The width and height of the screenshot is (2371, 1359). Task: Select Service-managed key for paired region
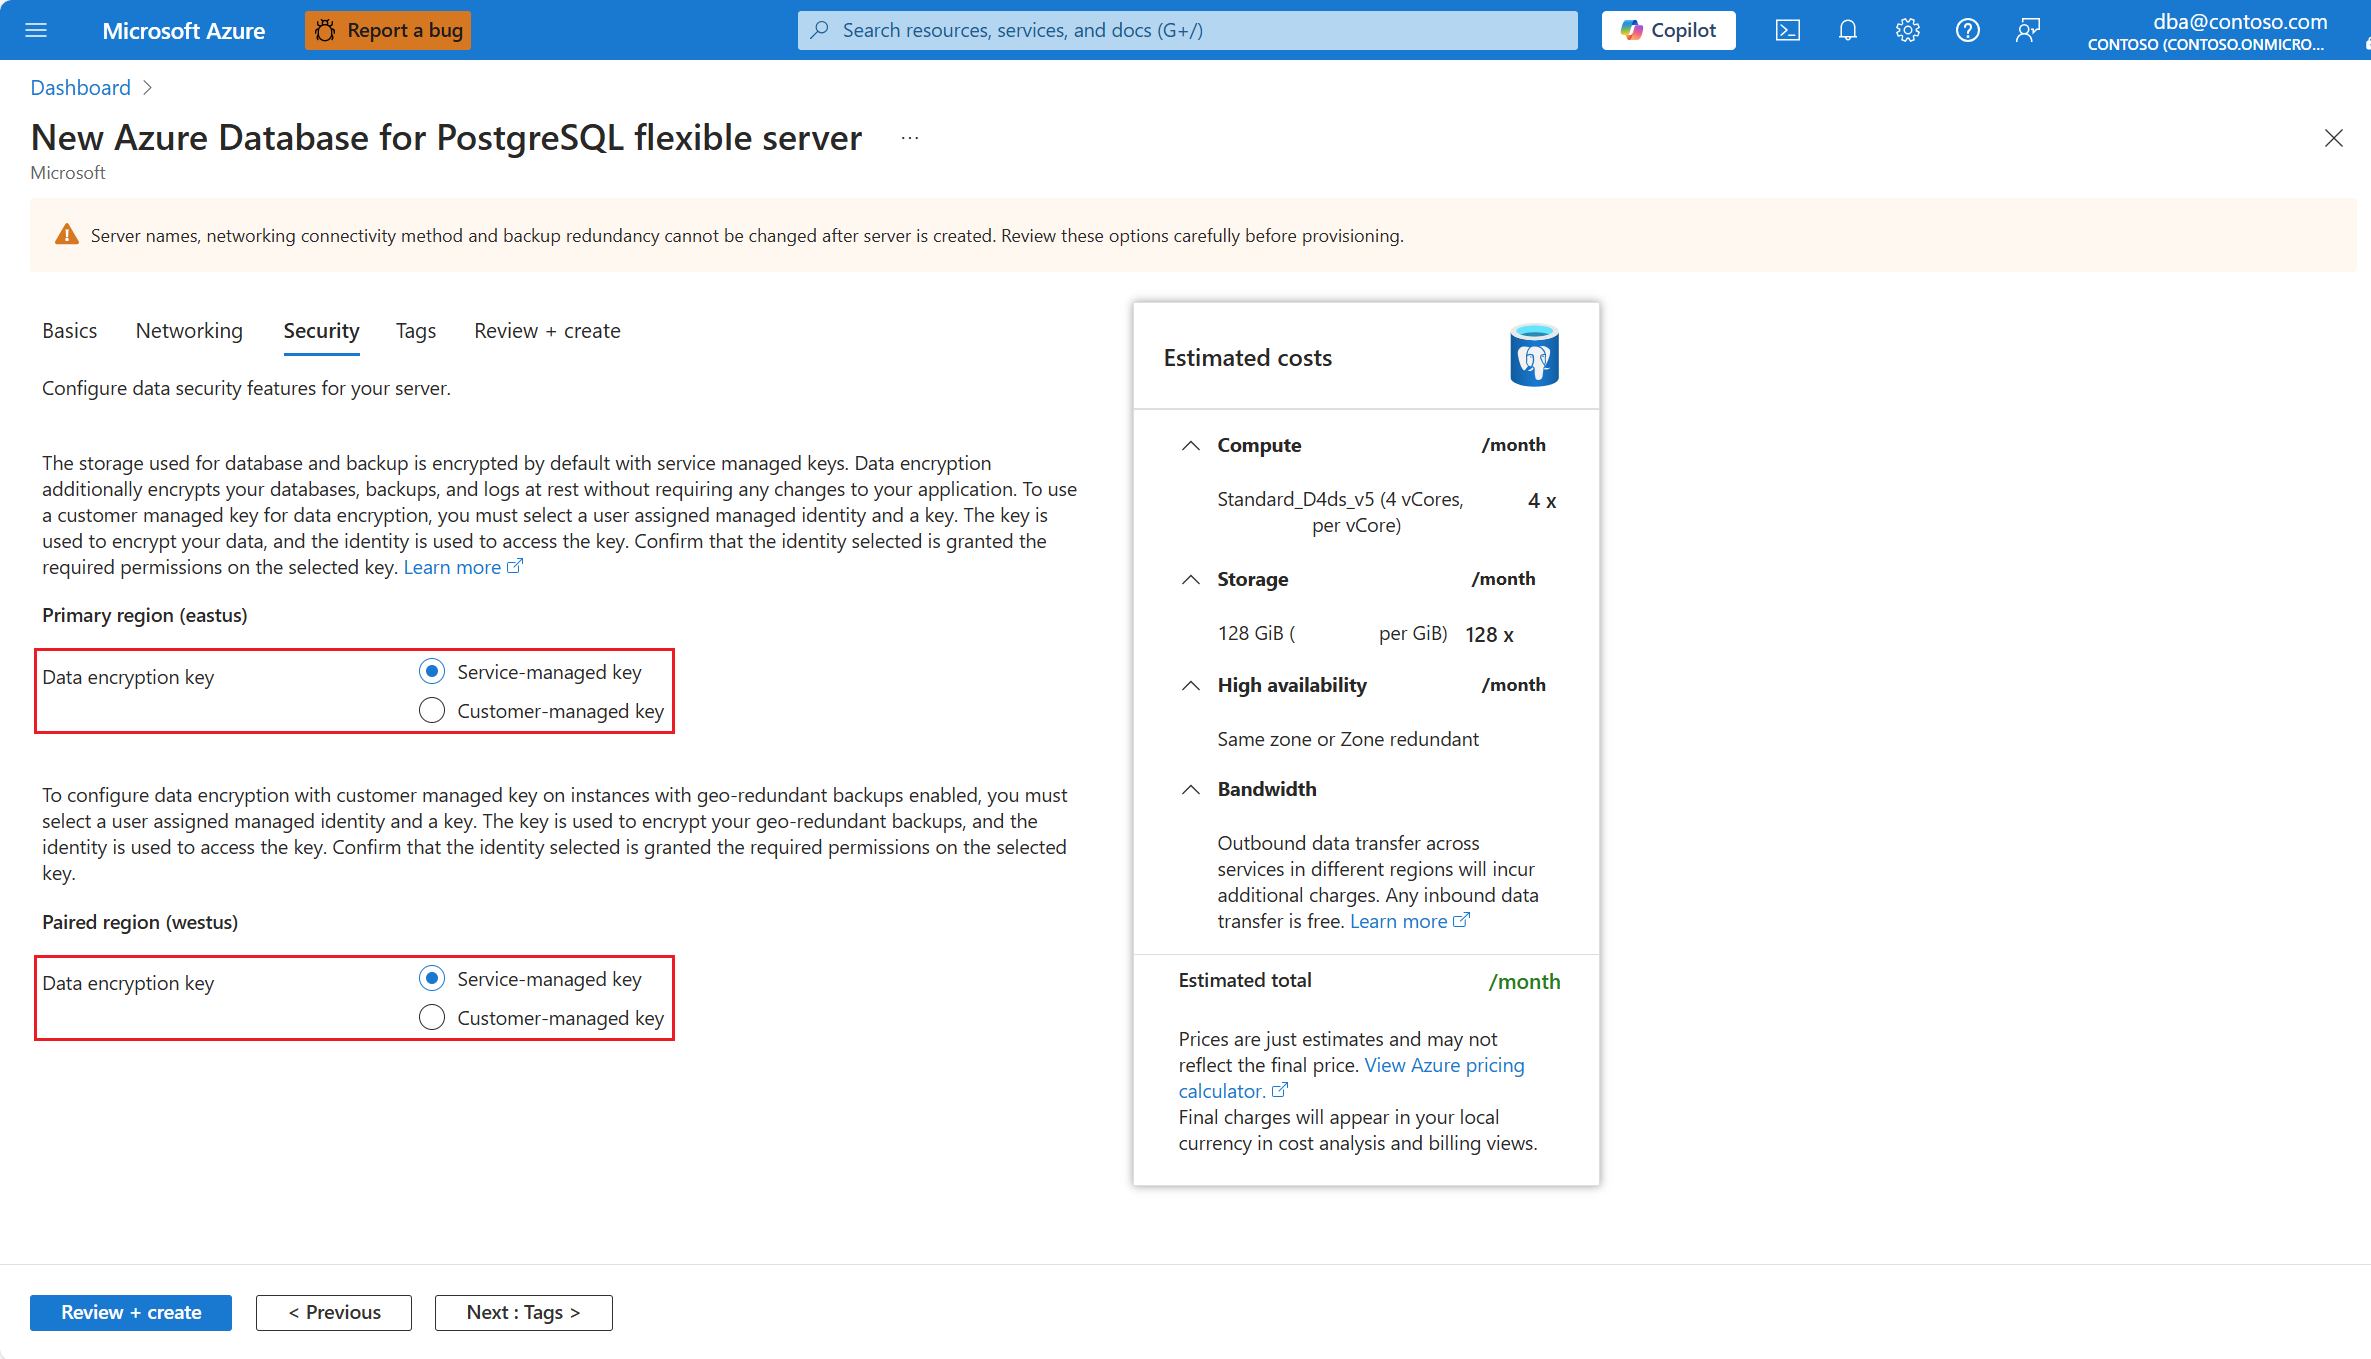pos(432,979)
